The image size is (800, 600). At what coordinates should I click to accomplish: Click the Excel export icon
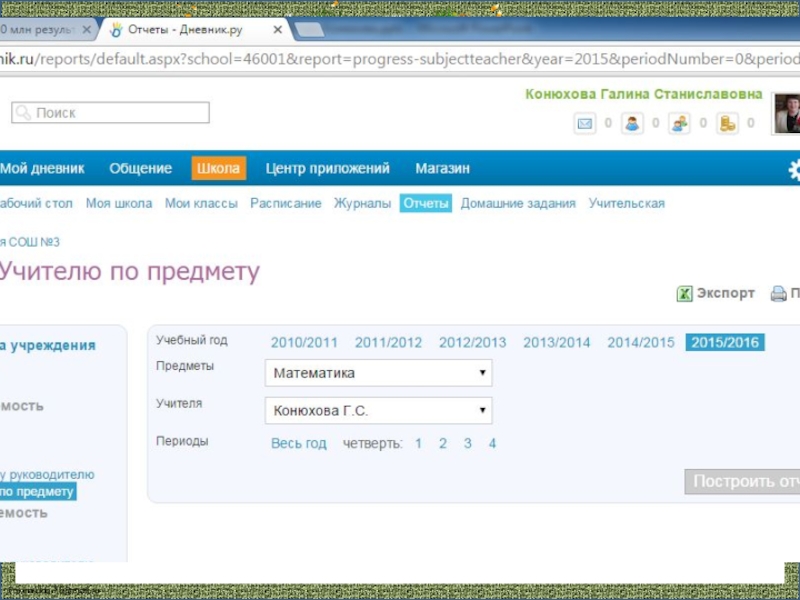(685, 294)
